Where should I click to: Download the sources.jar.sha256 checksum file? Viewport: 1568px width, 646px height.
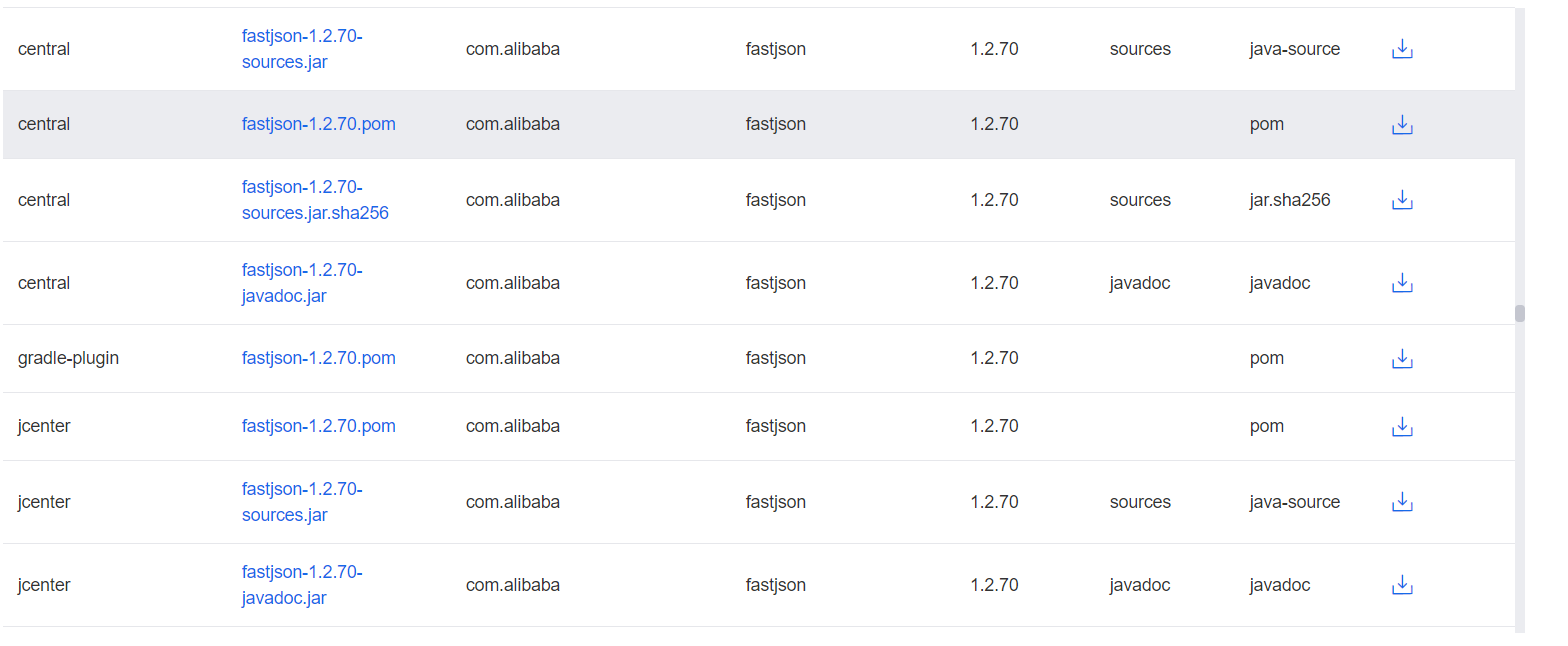1401,199
